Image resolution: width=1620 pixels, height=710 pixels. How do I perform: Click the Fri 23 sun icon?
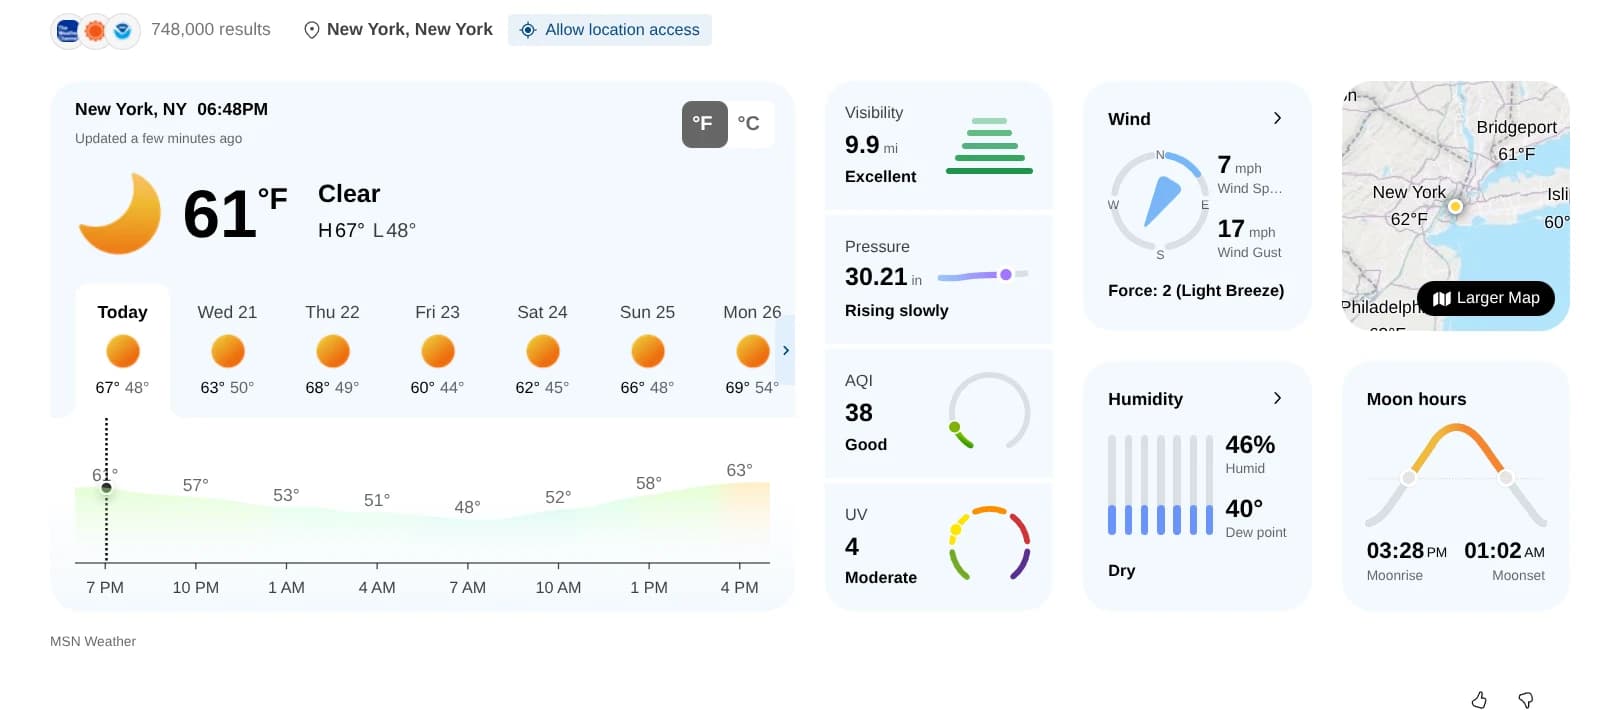tap(438, 352)
